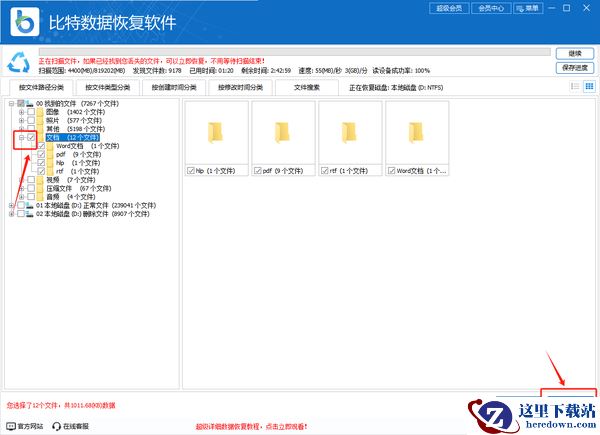Switch to 按创建时间分类 tab

click(x=174, y=88)
